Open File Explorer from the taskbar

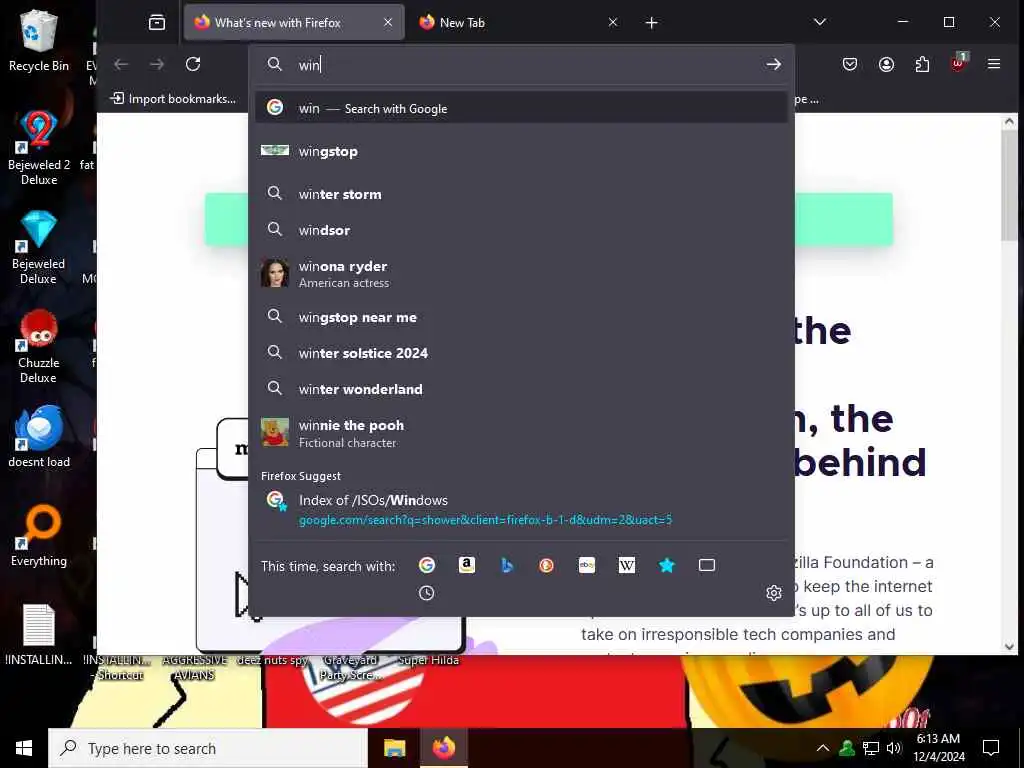pyautogui.click(x=394, y=748)
